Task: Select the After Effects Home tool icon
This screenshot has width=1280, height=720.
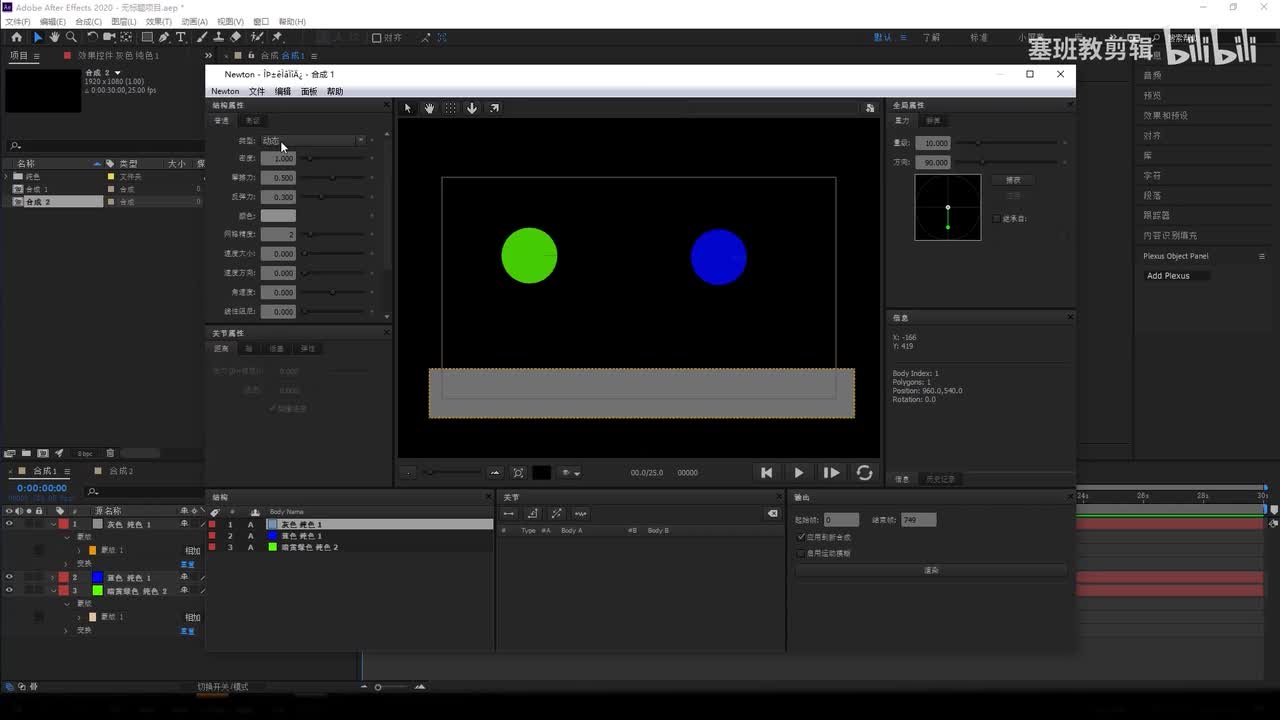Action: (x=16, y=37)
